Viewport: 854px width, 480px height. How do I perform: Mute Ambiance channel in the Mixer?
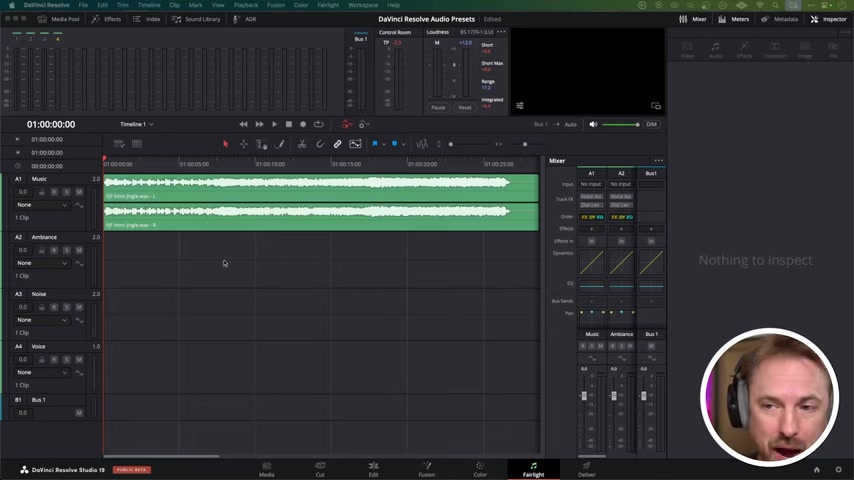coord(630,346)
